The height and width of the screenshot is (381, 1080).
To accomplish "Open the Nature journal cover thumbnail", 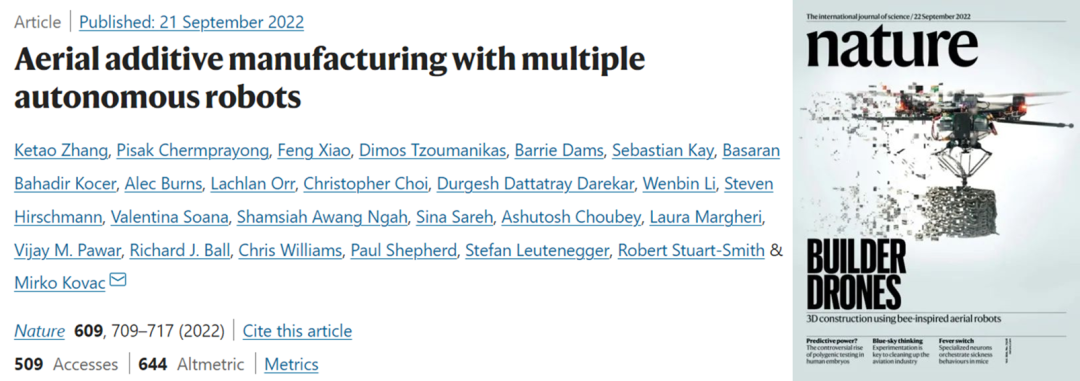I will (x=936, y=190).
